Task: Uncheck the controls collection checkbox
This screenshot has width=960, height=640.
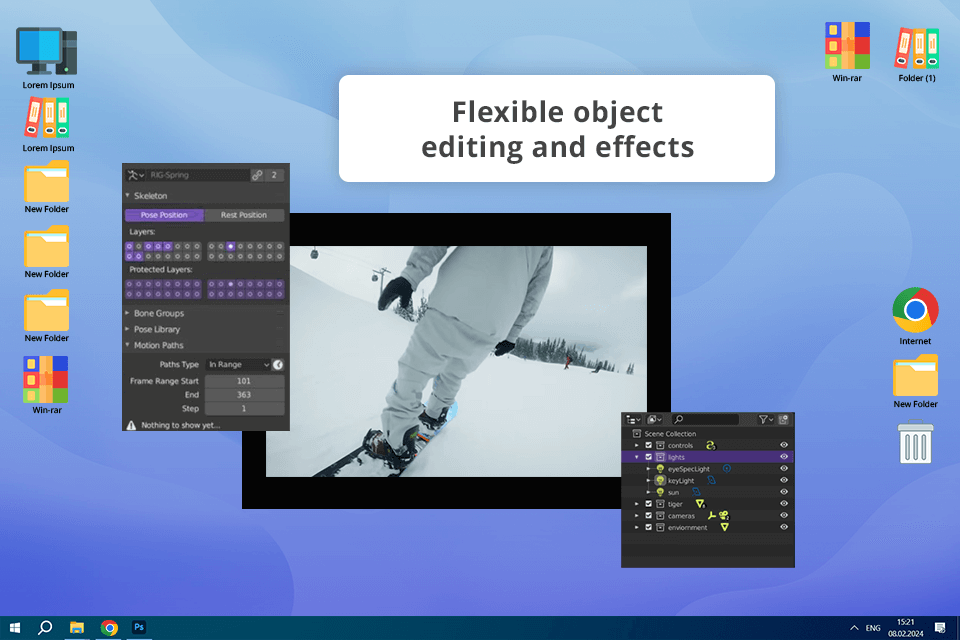Action: click(648, 445)
